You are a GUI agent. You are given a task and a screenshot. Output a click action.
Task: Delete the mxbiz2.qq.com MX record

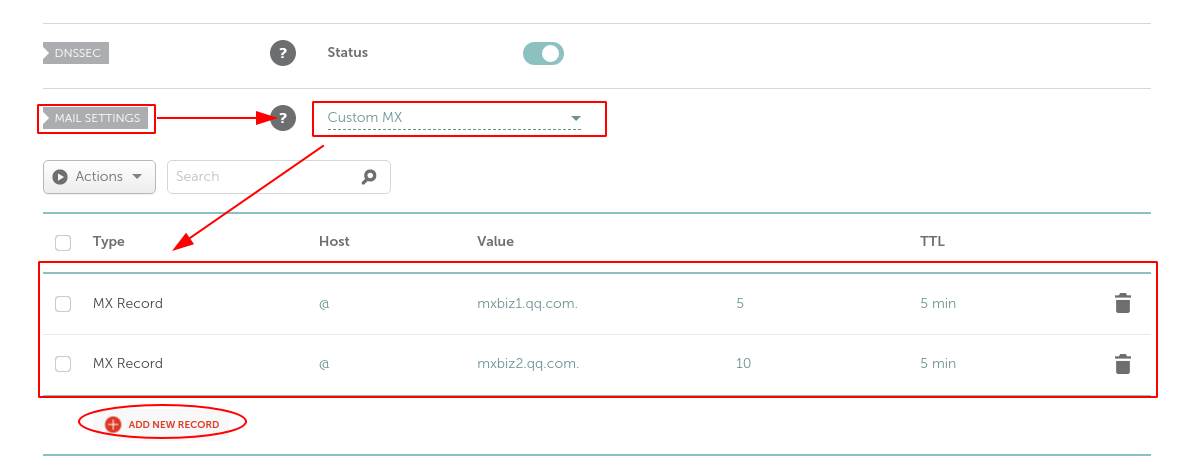coord(1122,364)
